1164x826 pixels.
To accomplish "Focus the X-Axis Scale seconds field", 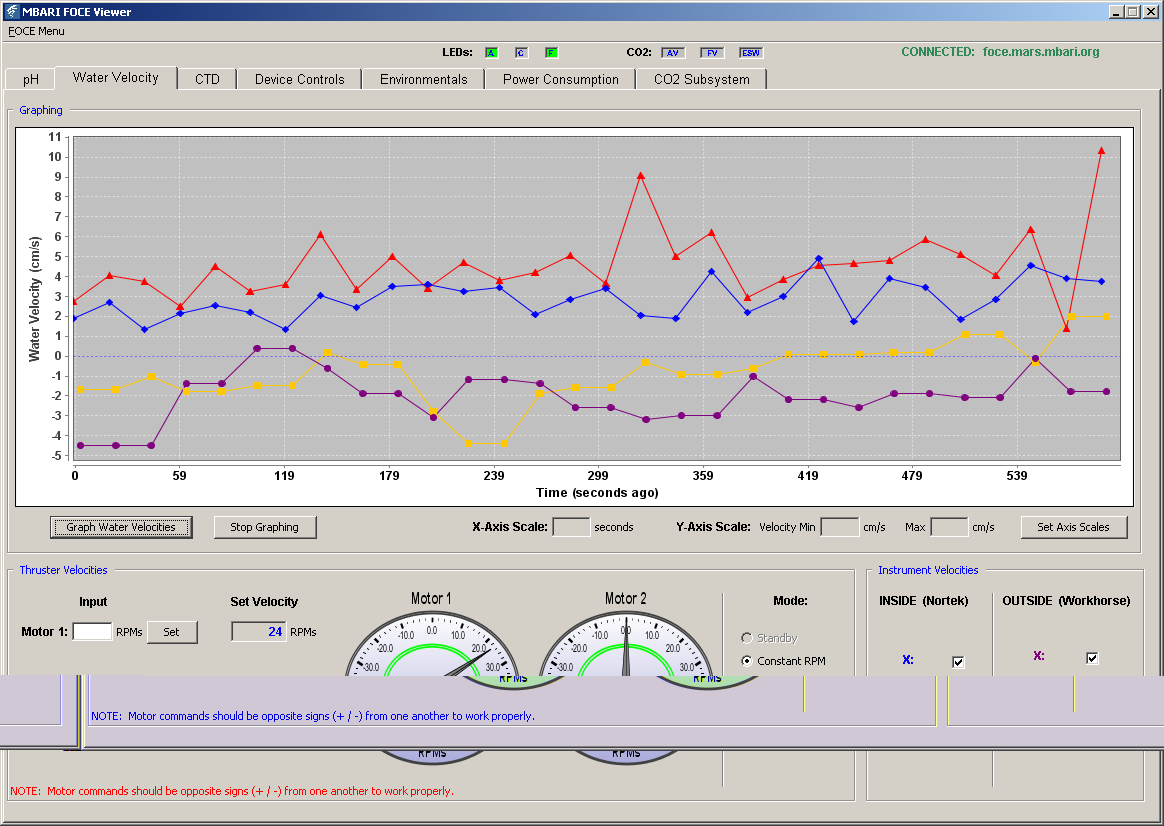I will coord(572,527).
